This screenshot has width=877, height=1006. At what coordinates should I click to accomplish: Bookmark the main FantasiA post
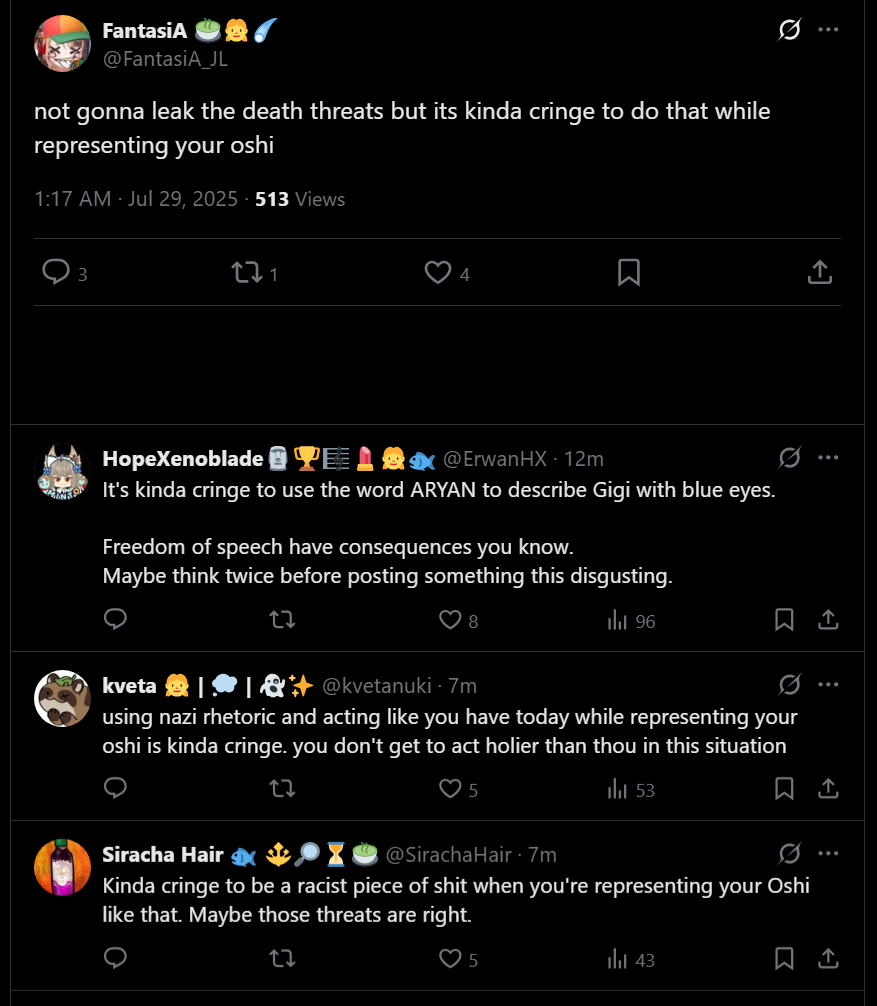[628, 272]
